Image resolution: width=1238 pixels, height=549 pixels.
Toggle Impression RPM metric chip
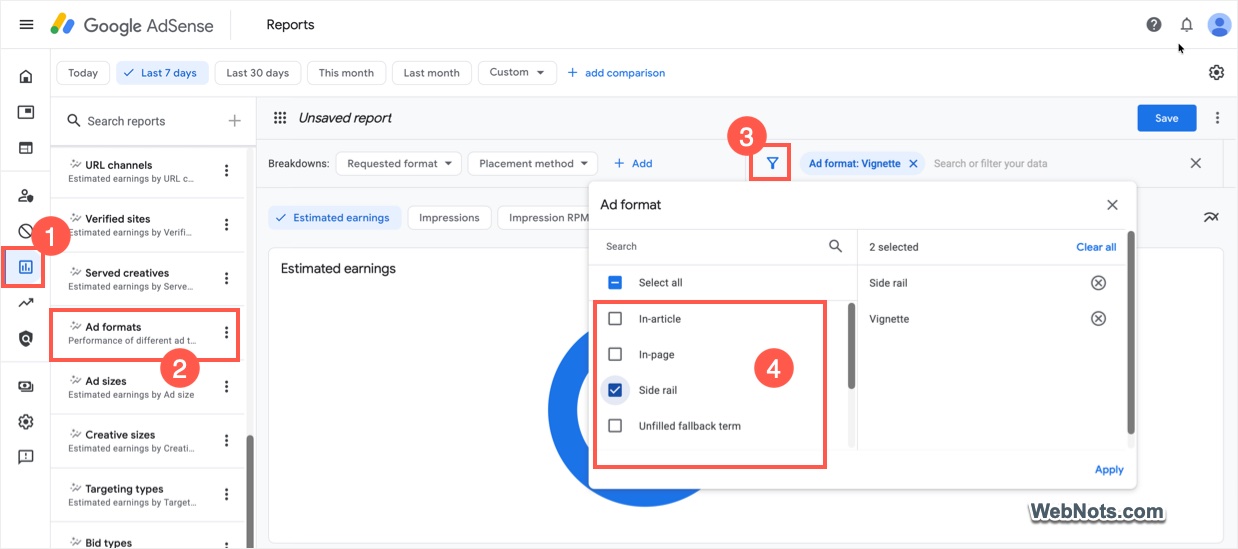(543, 218)
